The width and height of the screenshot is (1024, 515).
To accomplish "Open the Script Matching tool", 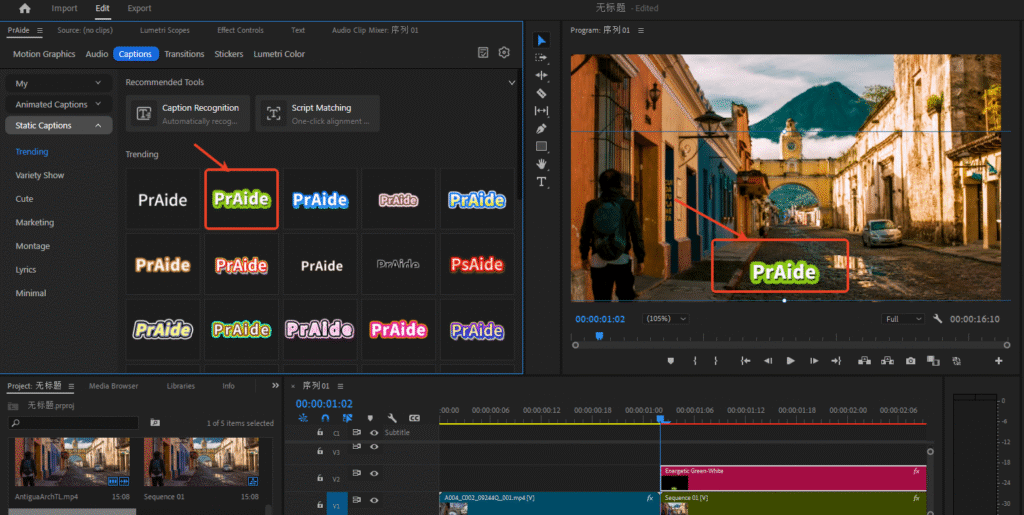I will (317, 114).
